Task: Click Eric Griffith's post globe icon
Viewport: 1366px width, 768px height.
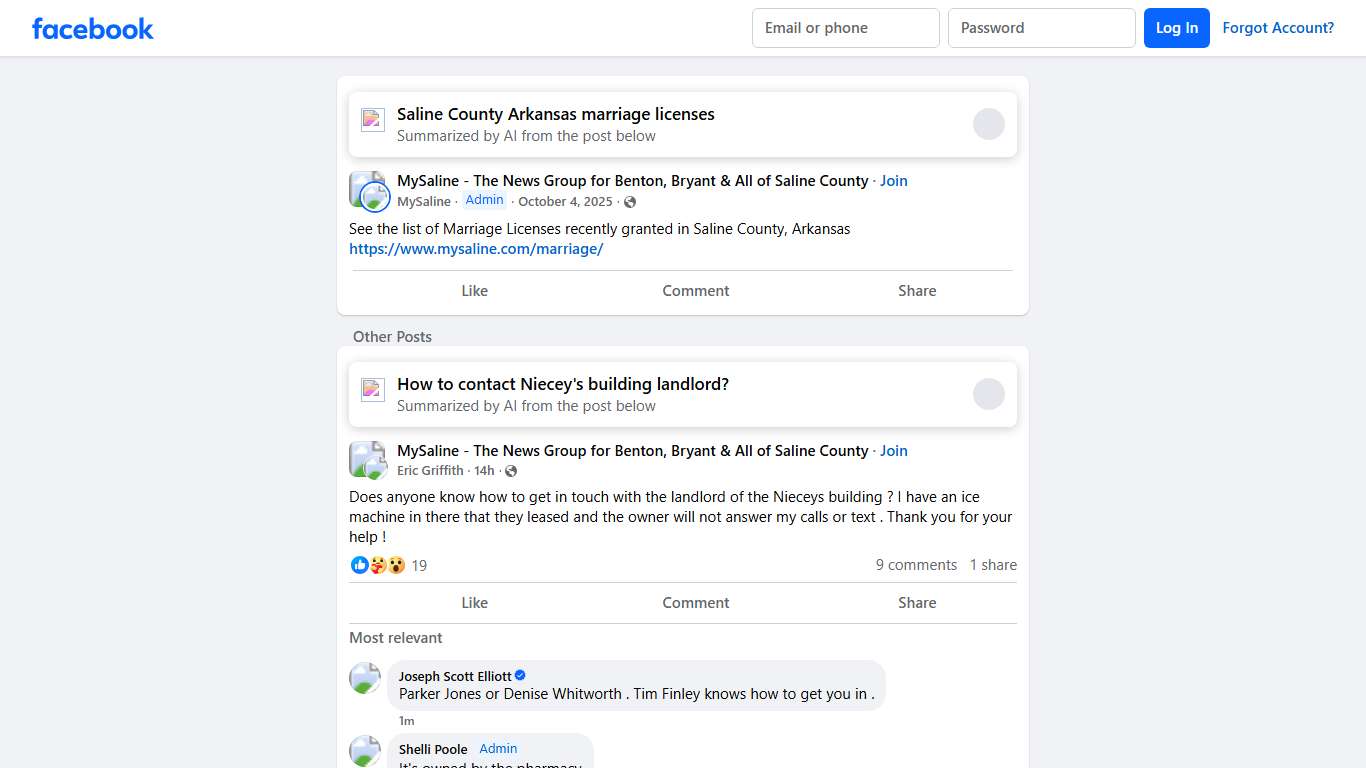Action: [x=510, y=470]
